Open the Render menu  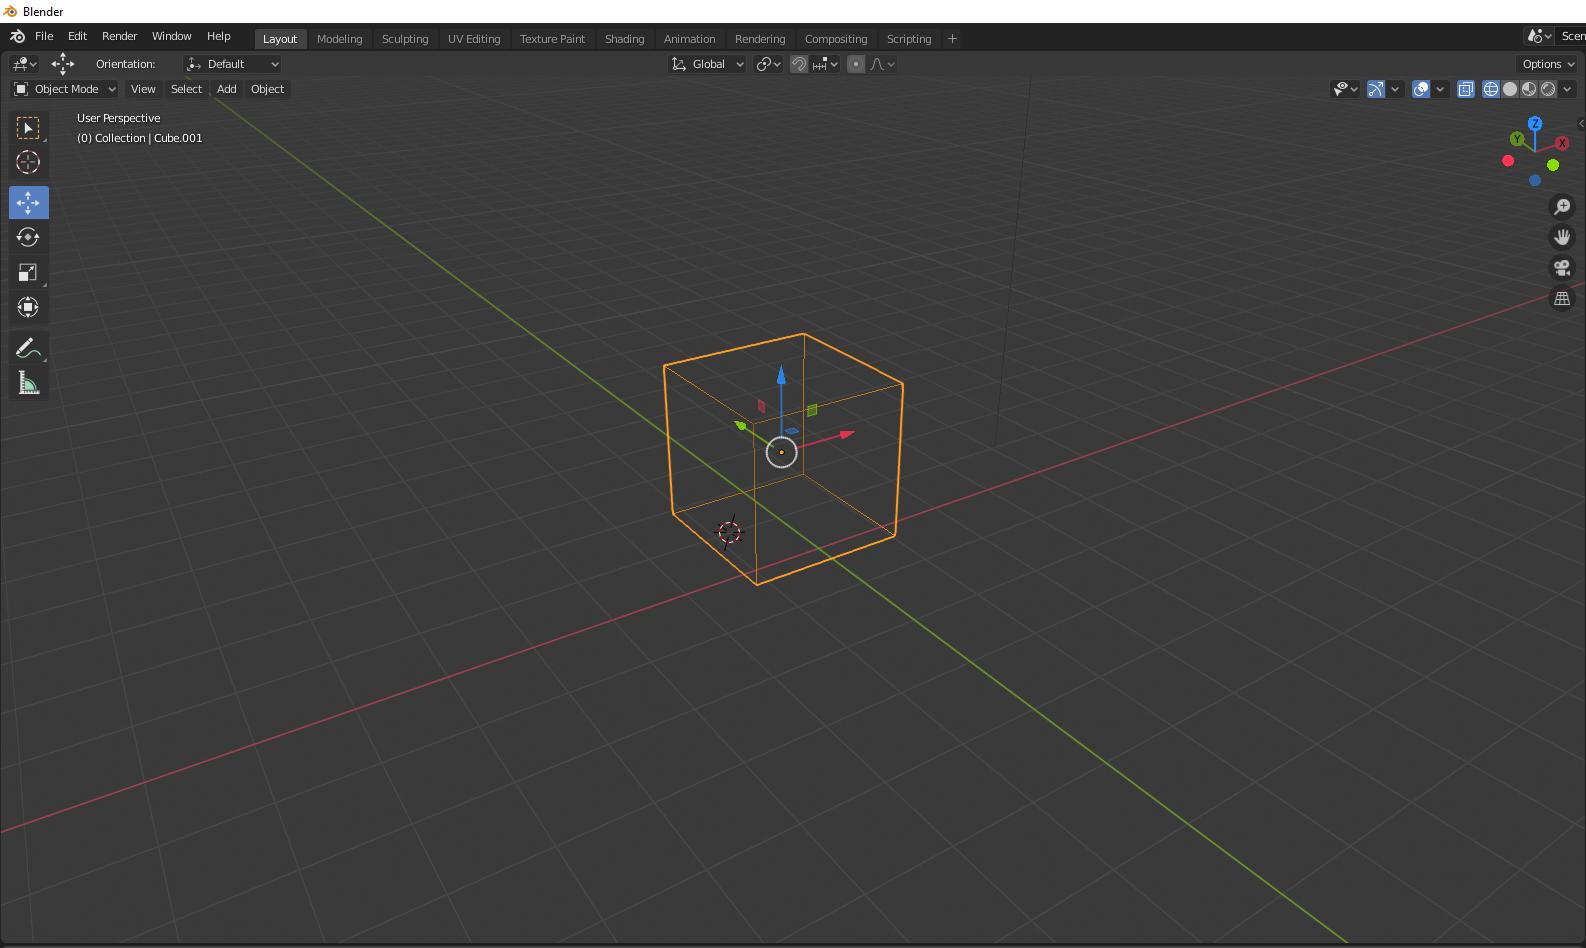coord(119,36)
